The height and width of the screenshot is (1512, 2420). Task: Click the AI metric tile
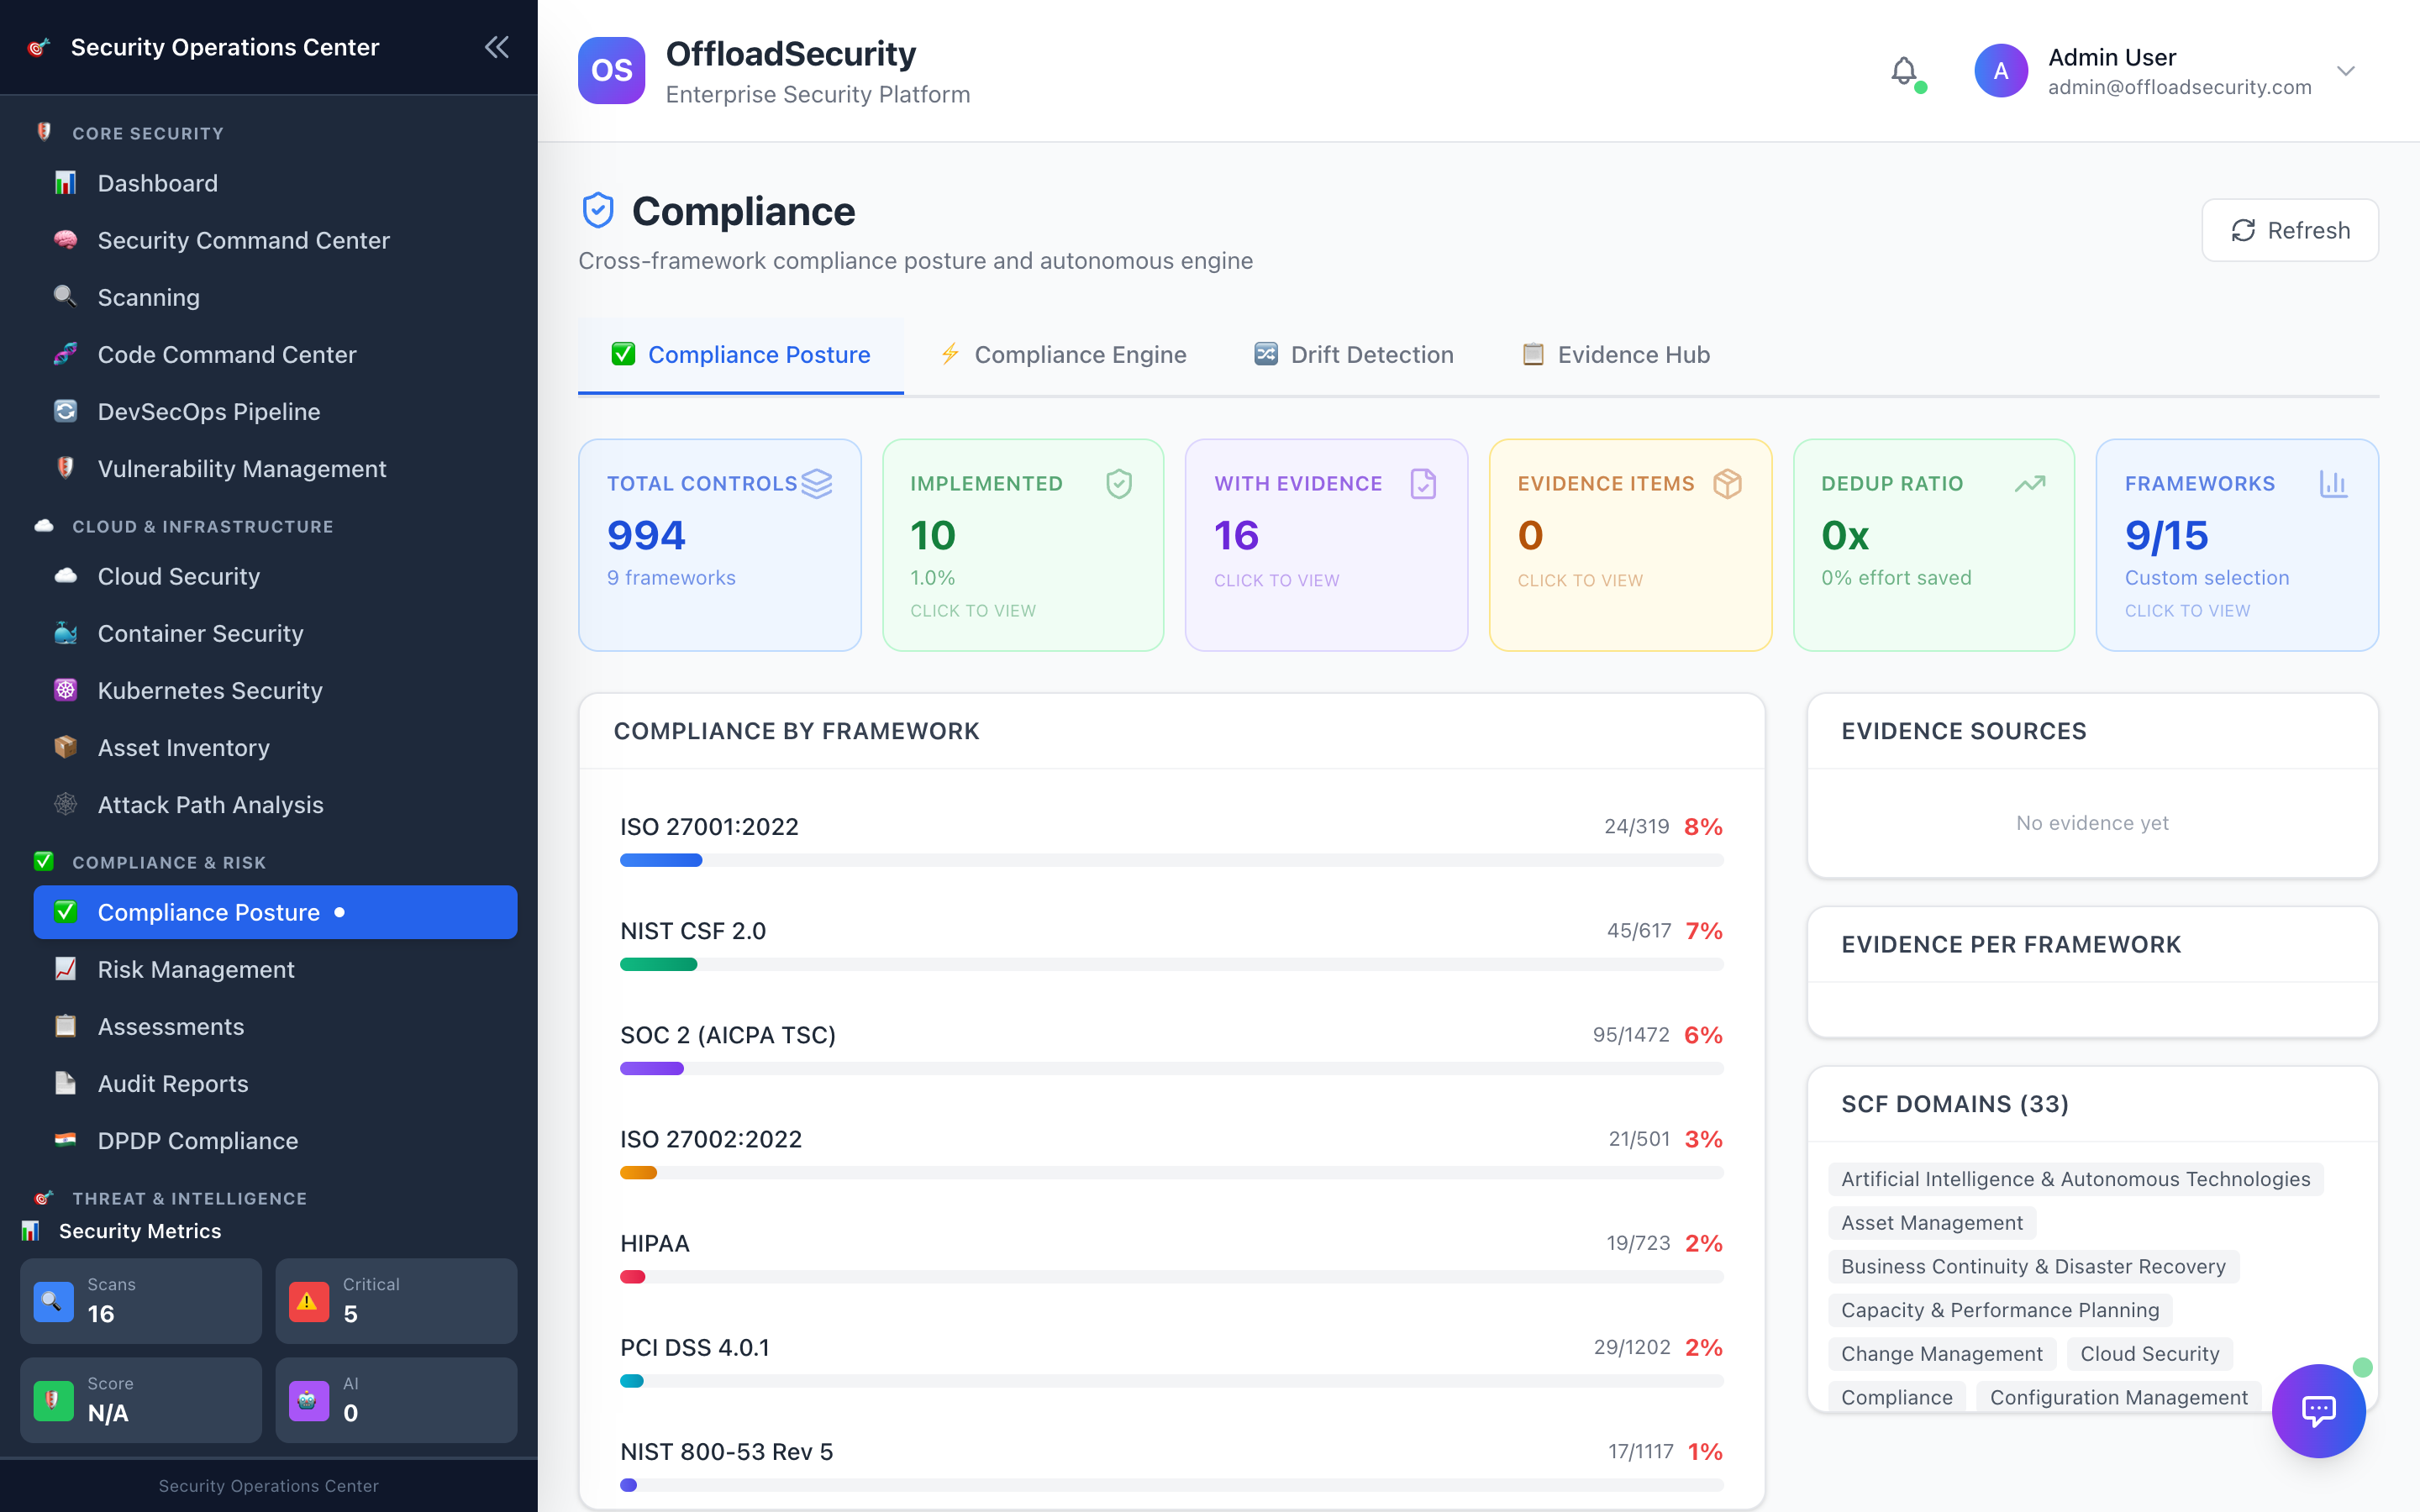tap(396, 1399)
